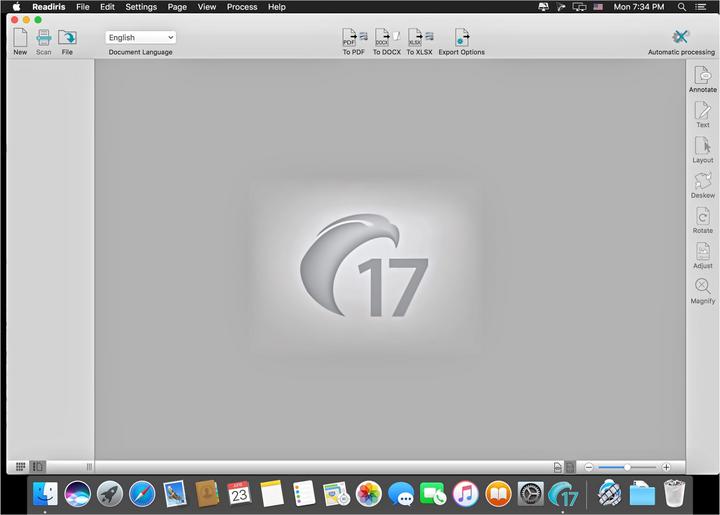The height and width of the screenshot is (515, 720).
Task: Open Reminders from the Dock
Action: pyautogui.click(x=304, y=494)
